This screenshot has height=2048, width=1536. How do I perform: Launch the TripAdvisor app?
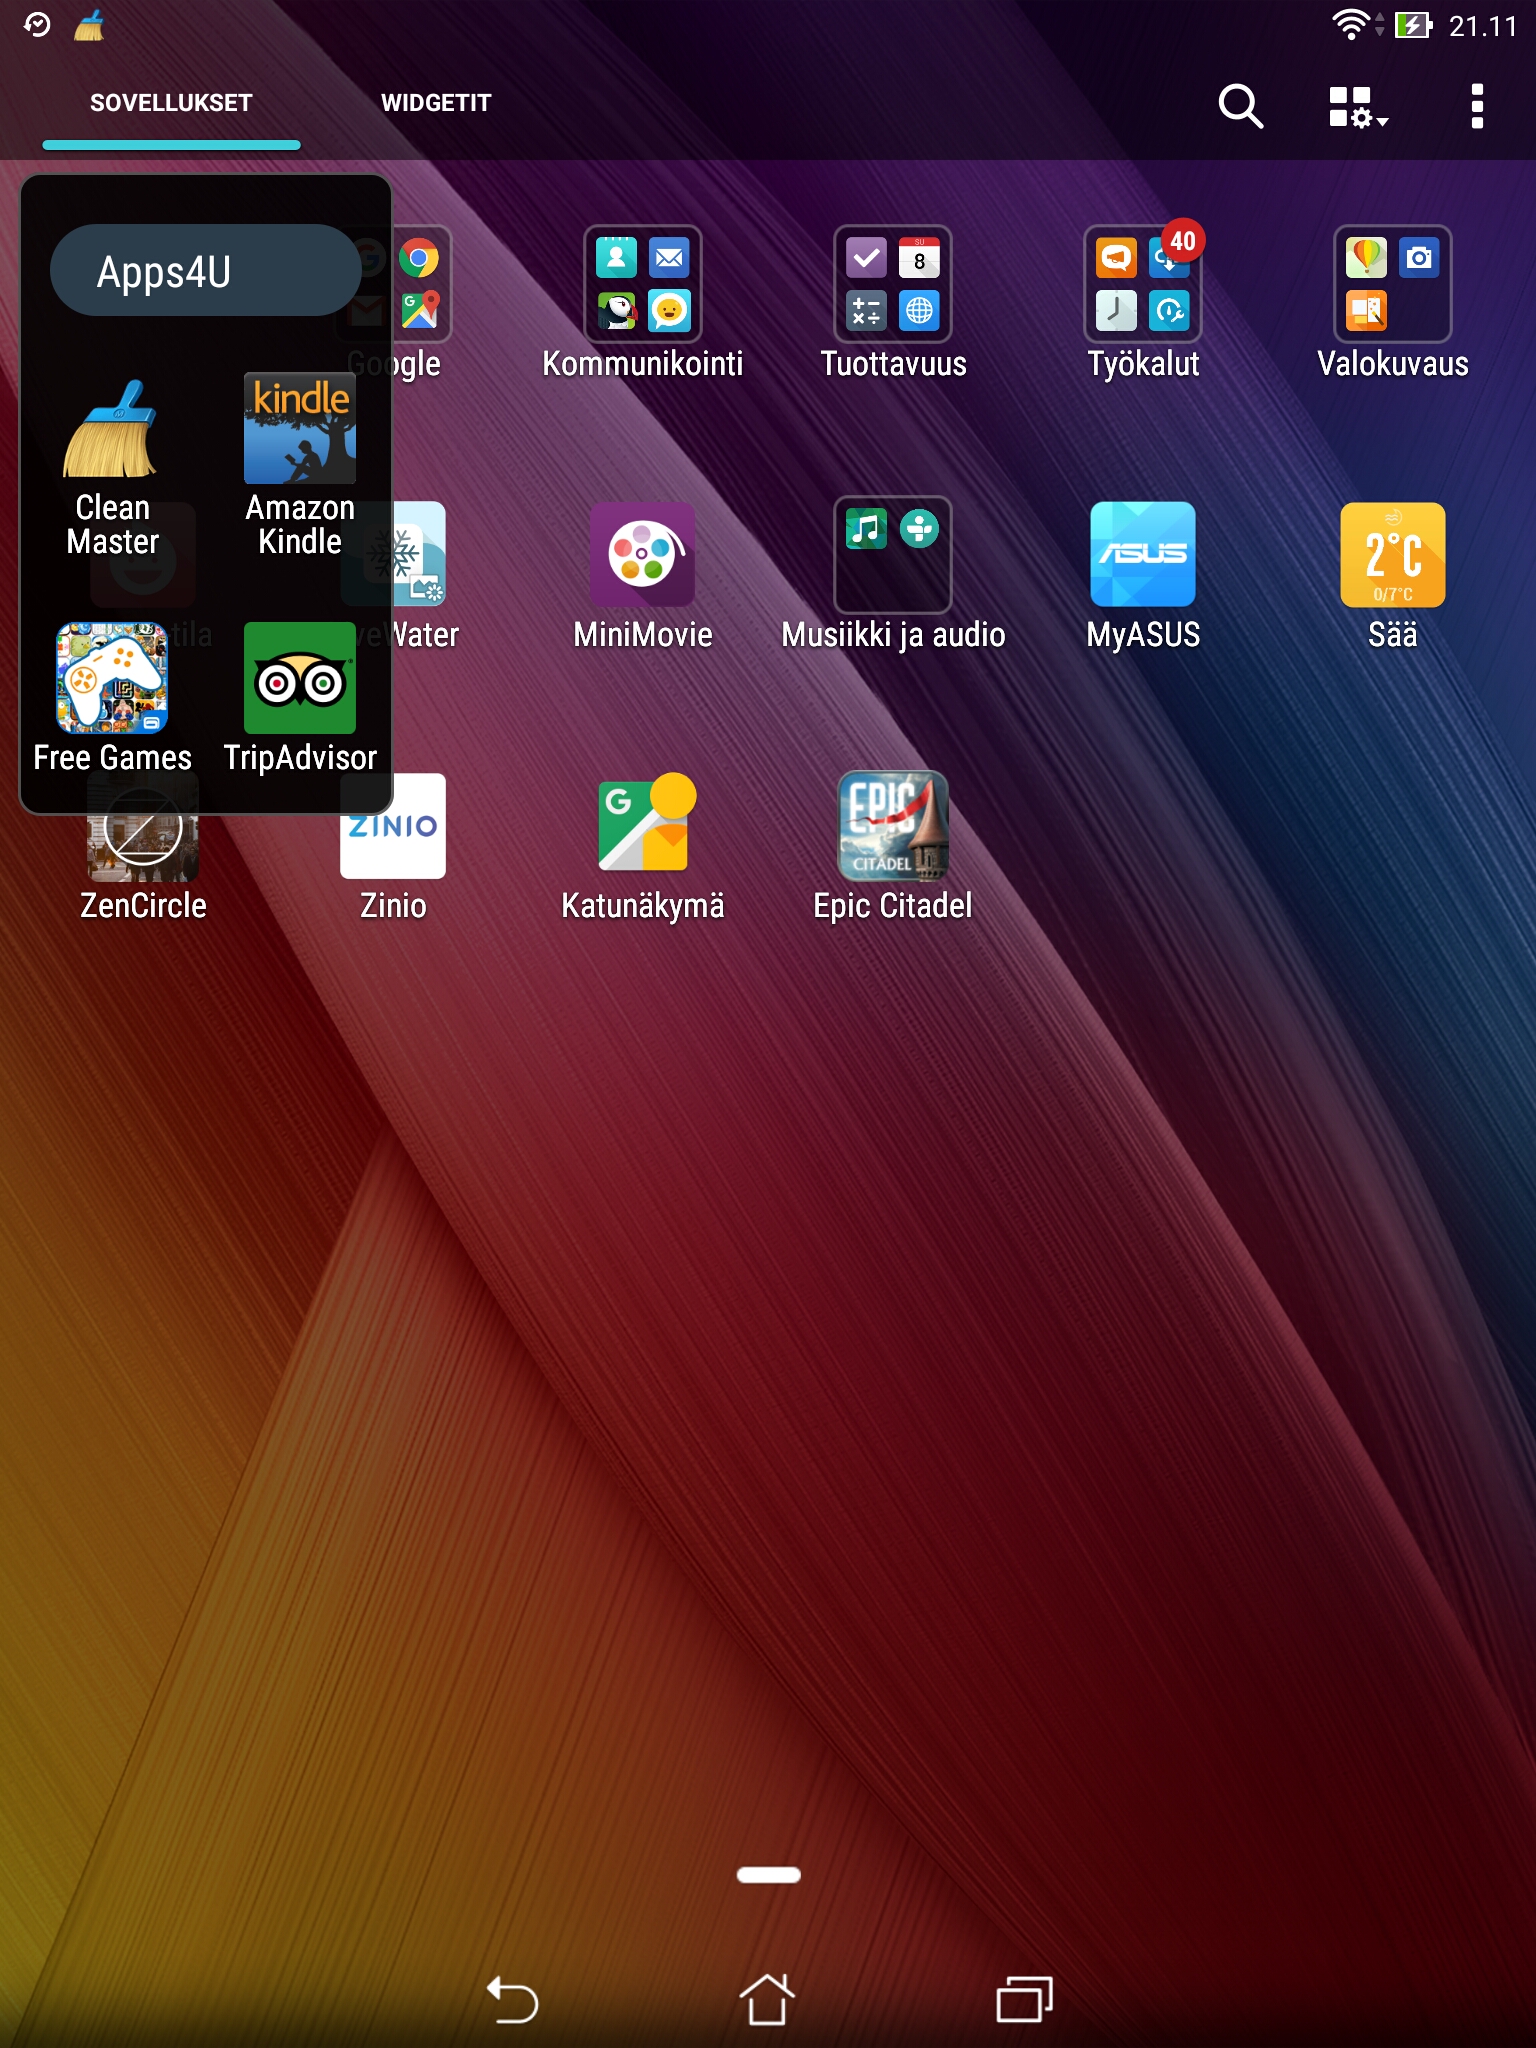pyautogui.click(x=300, y=698)
